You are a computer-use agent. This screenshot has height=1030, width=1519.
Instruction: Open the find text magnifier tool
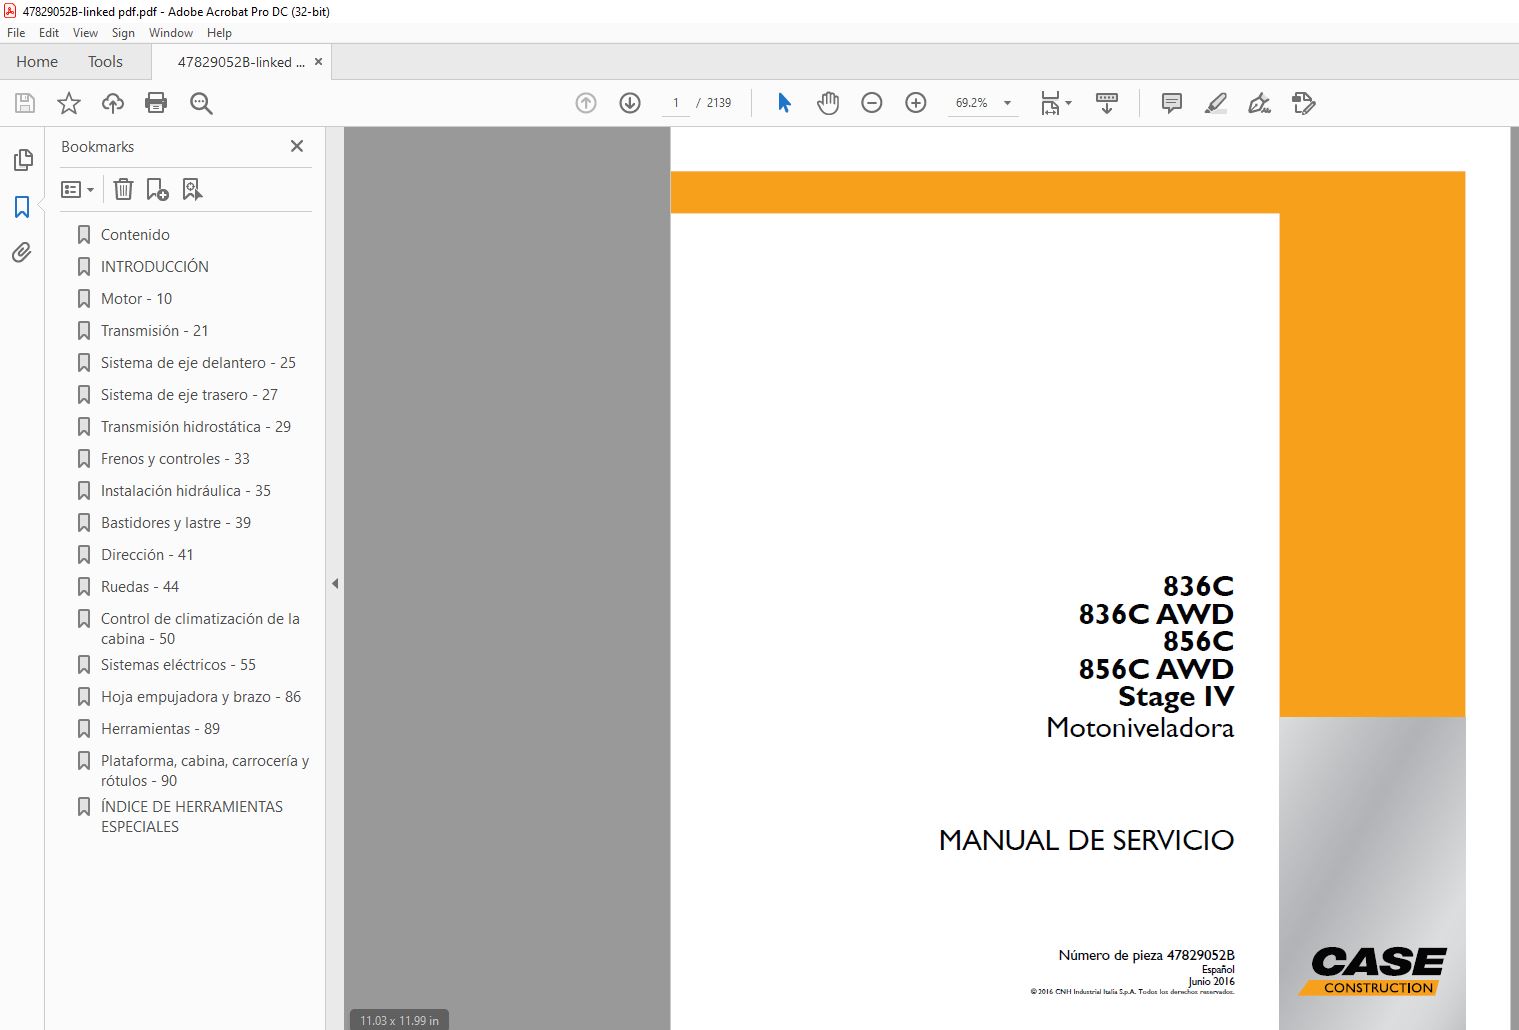[x=201, y=103]
